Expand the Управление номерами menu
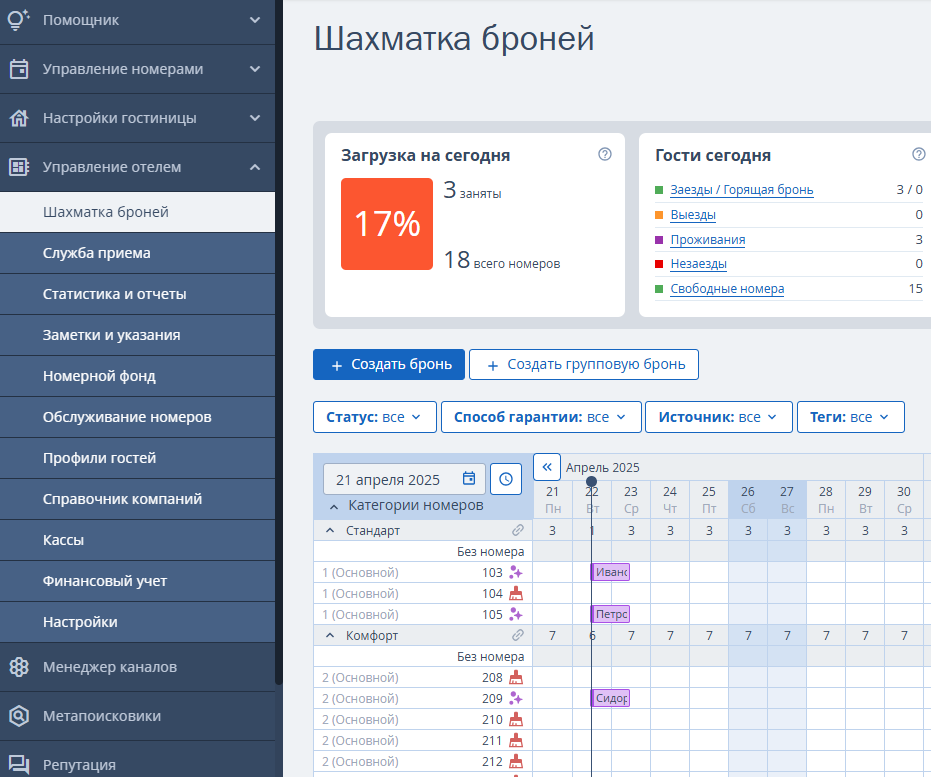The image size is (931, 777). point(137,69)
